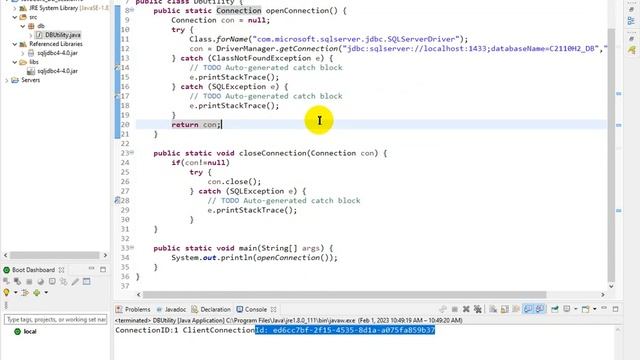Screen dimensions: 640x360
Task: Open dropdown arrow beside green plus icon
Action: [46, 292]
